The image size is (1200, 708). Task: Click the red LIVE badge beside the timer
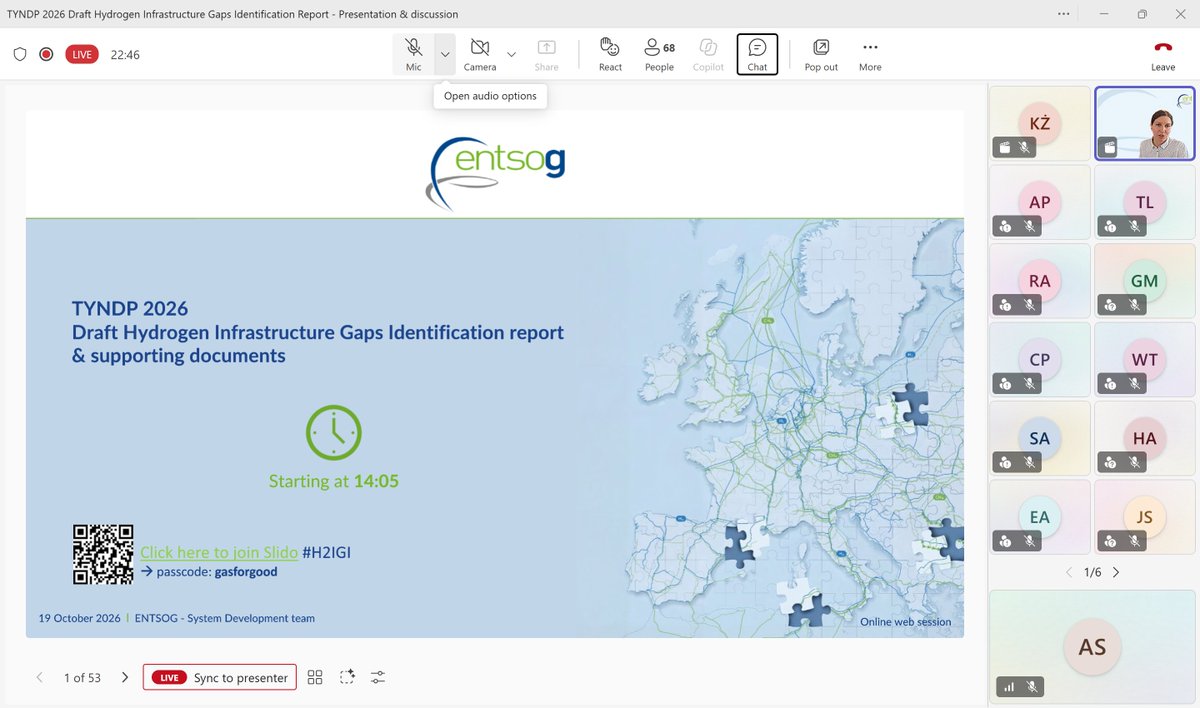pos(82,54)
